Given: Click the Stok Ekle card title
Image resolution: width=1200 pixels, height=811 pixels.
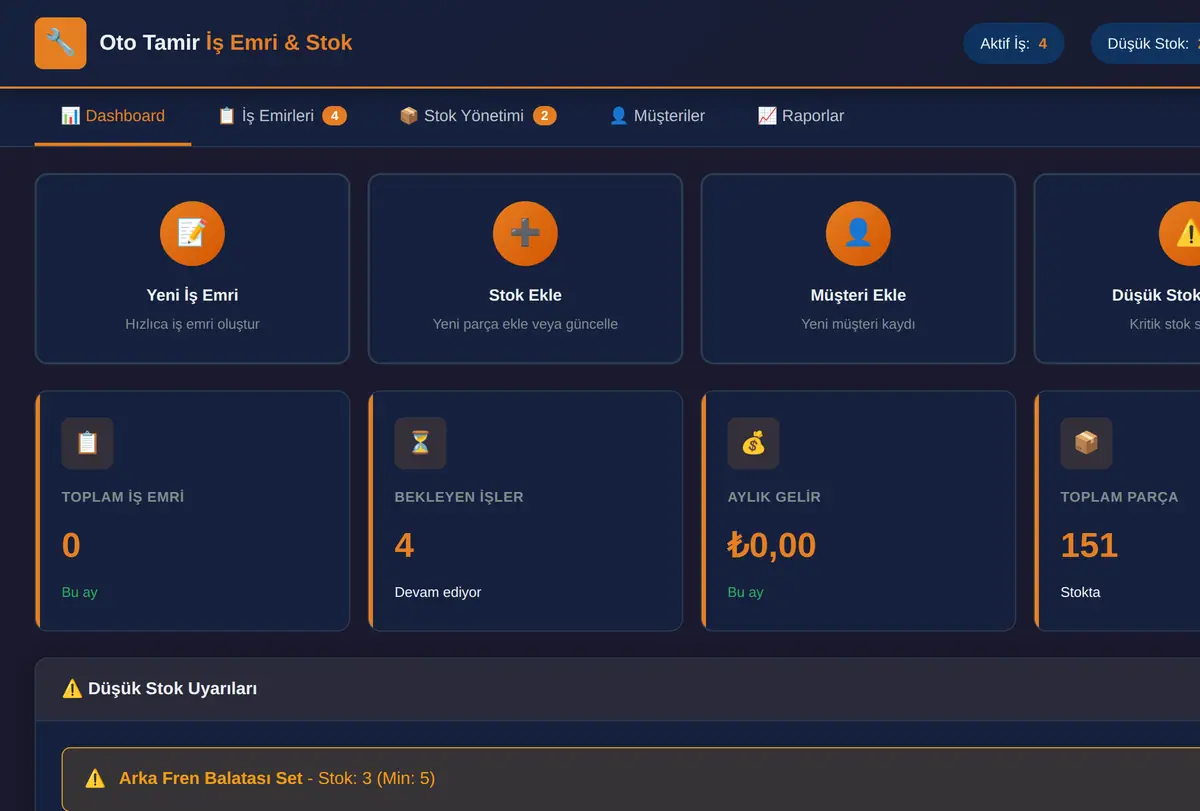Looking at the screenshot, I should 525,295.
